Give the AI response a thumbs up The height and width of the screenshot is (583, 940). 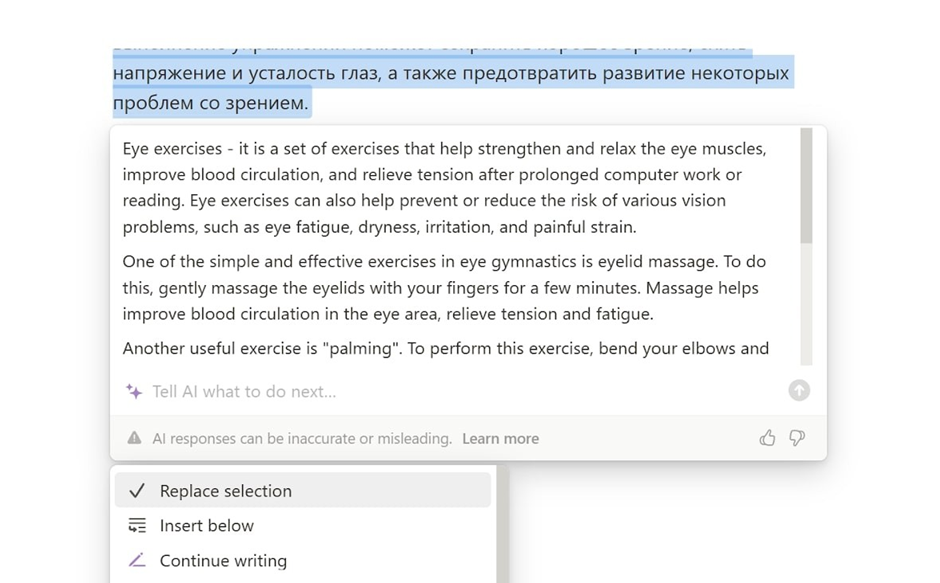[767, 438]
